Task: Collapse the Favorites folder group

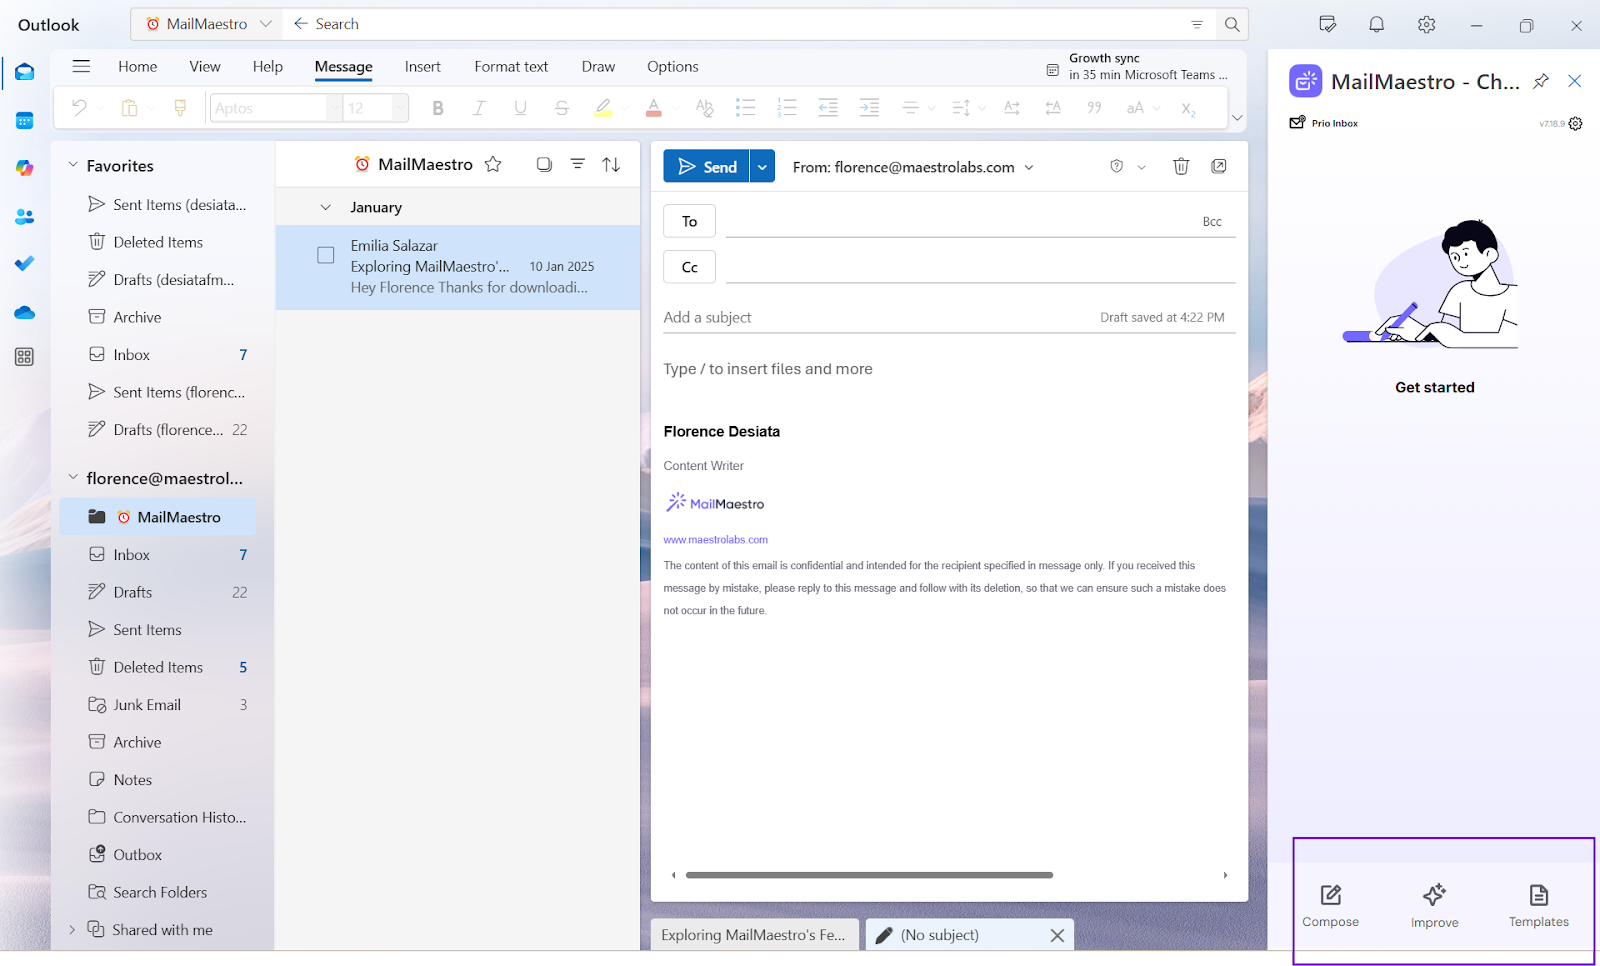Action: tap(72, 165)
